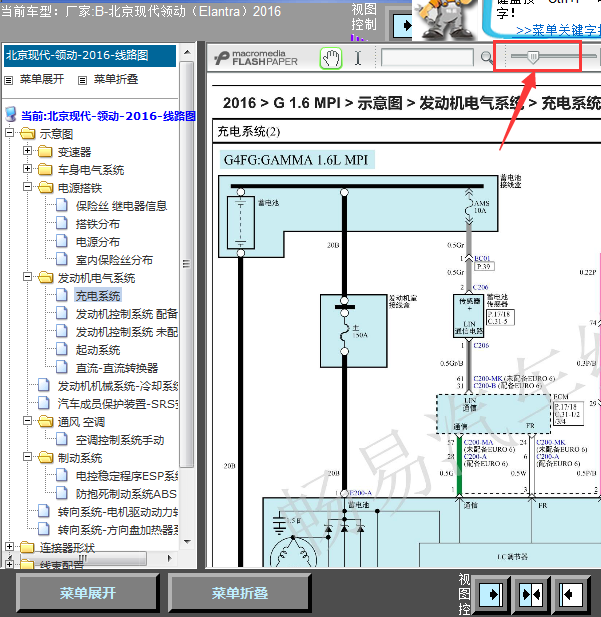Click the document icon beside 电源分布

(62, 241)
